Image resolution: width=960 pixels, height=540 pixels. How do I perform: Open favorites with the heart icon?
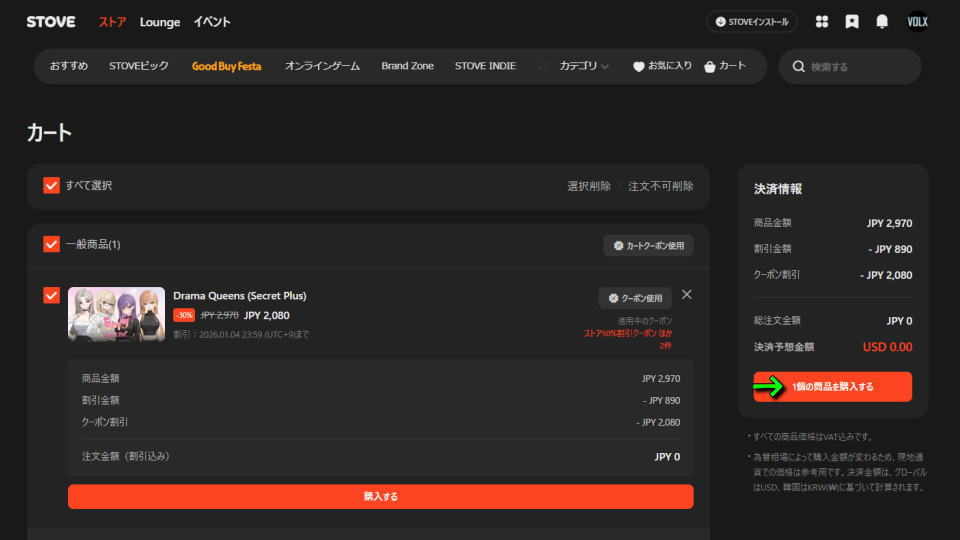pos(639,67)
